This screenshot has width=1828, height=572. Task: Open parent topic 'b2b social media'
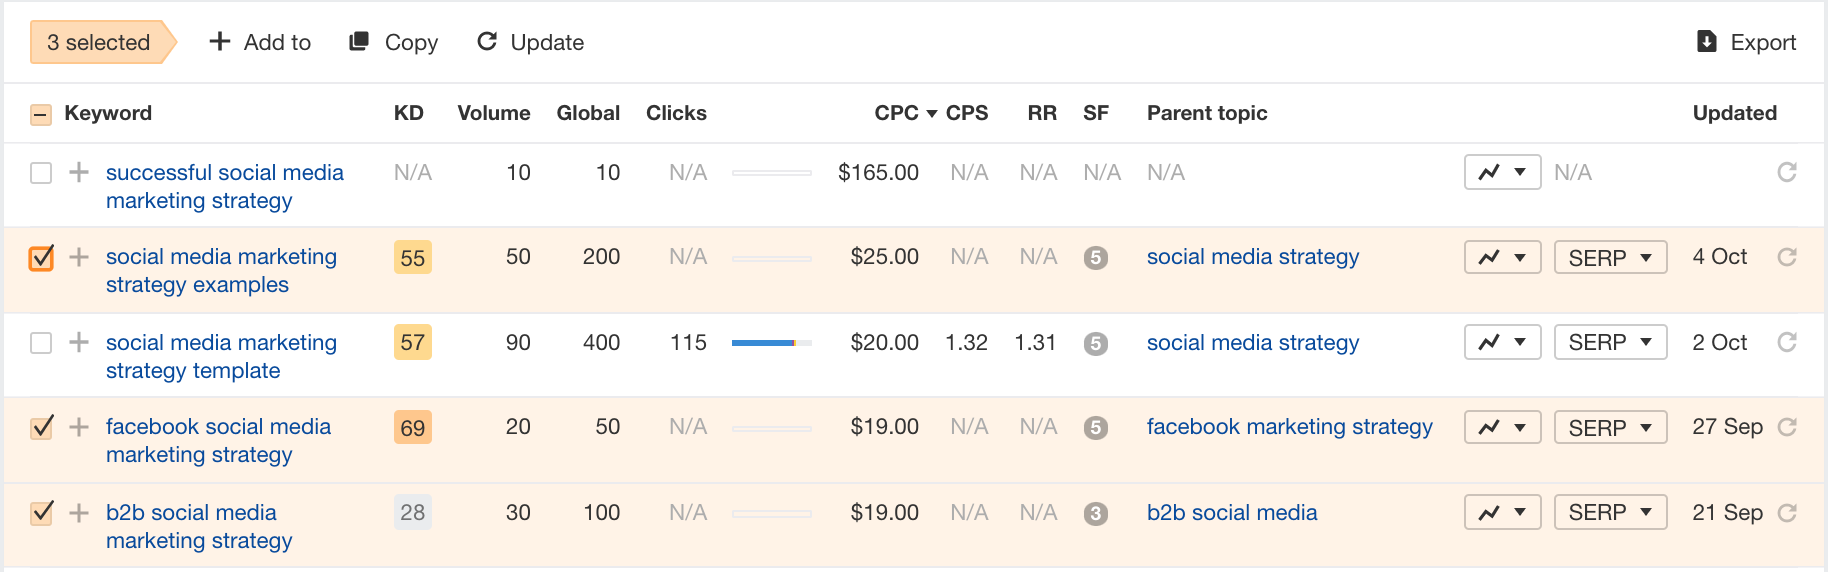pos(1232,513)
